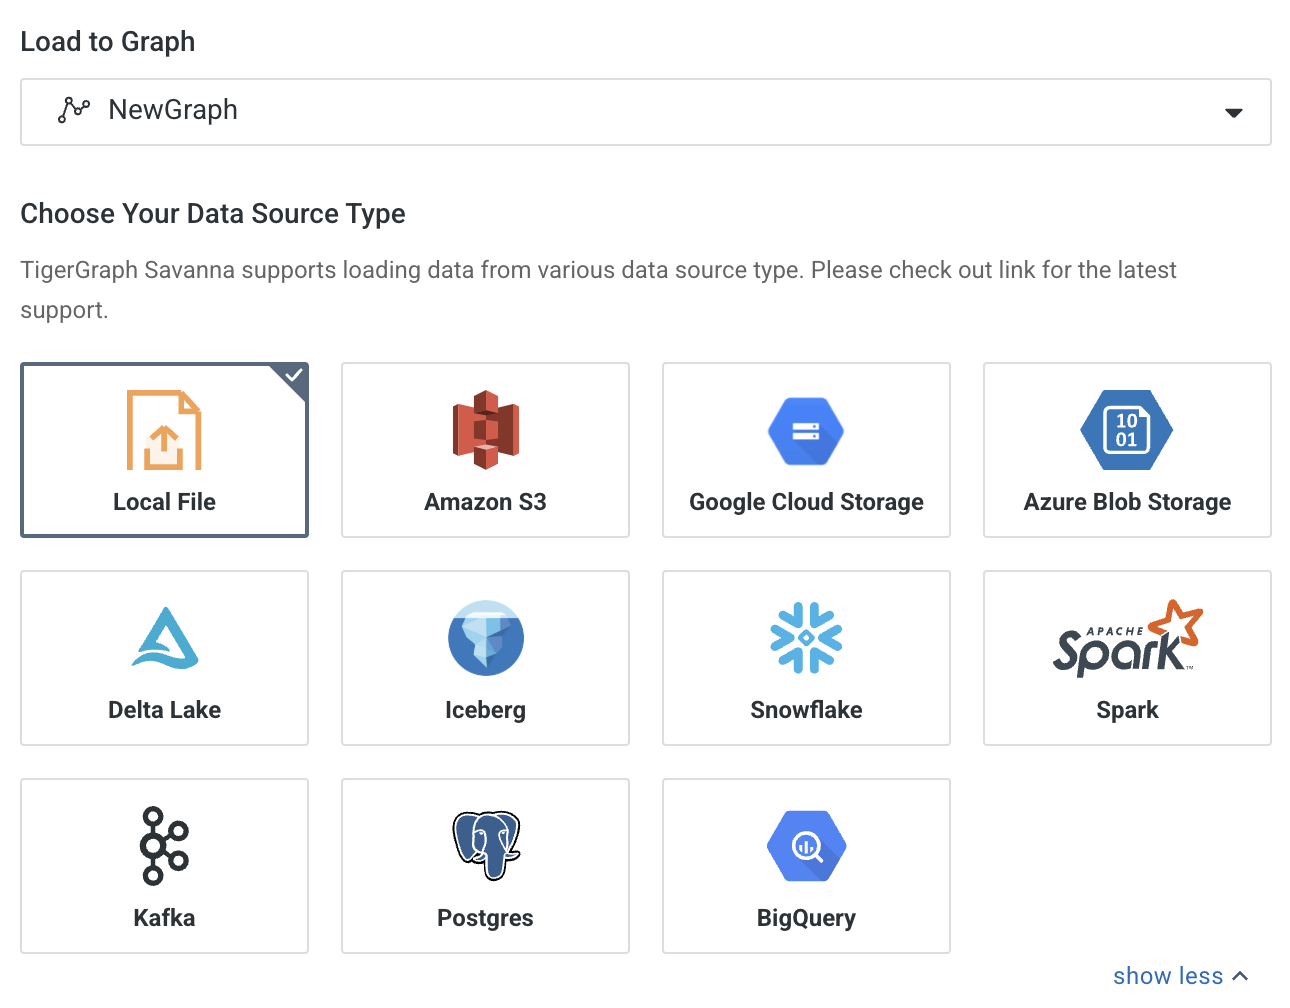The image size is (1290, 1008).
Task: Toggle the checkmark on Local File card
Action: (x=294, y=376)
